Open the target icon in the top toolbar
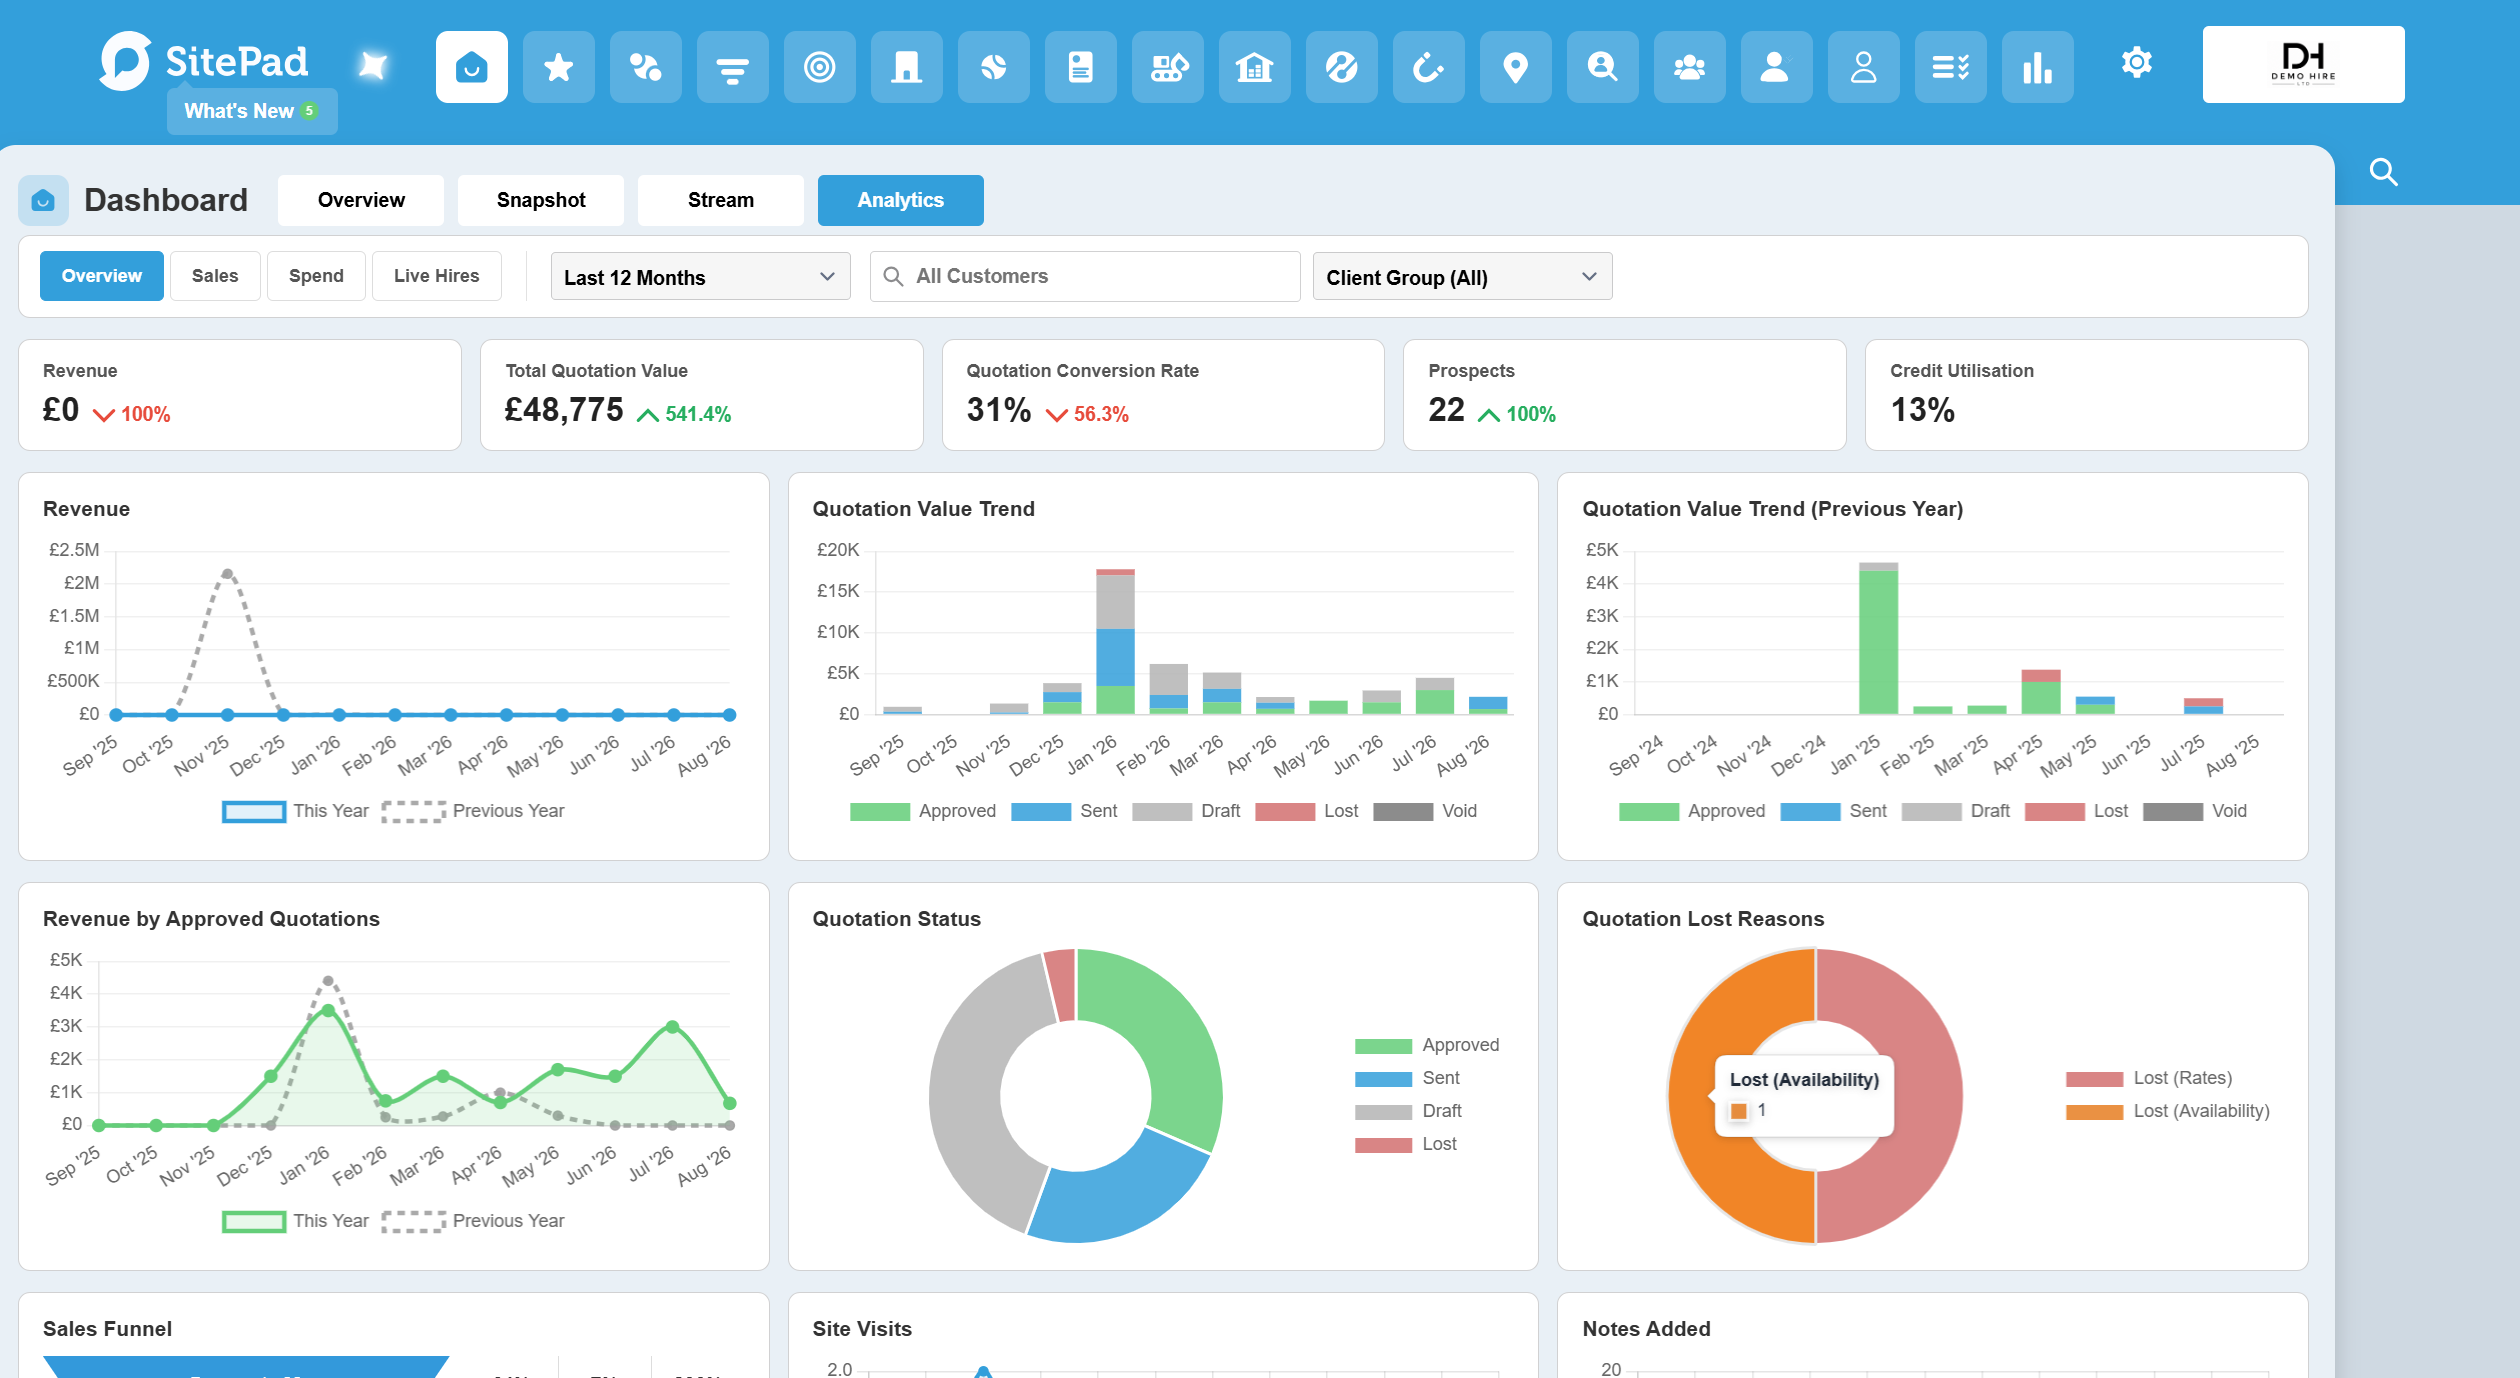The image size is (2520, 1378). click(x=819, y=67)
